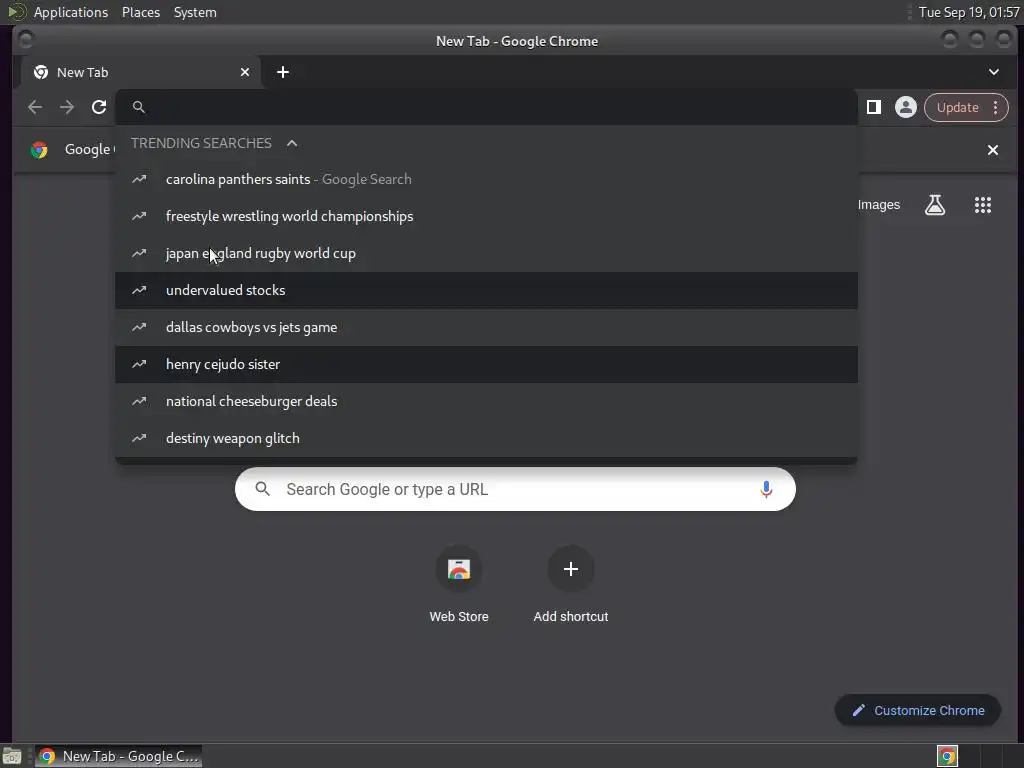Select henry cejudo sister suggestion
Viewport: 1024px width, 768px height.
coord(486,364)
